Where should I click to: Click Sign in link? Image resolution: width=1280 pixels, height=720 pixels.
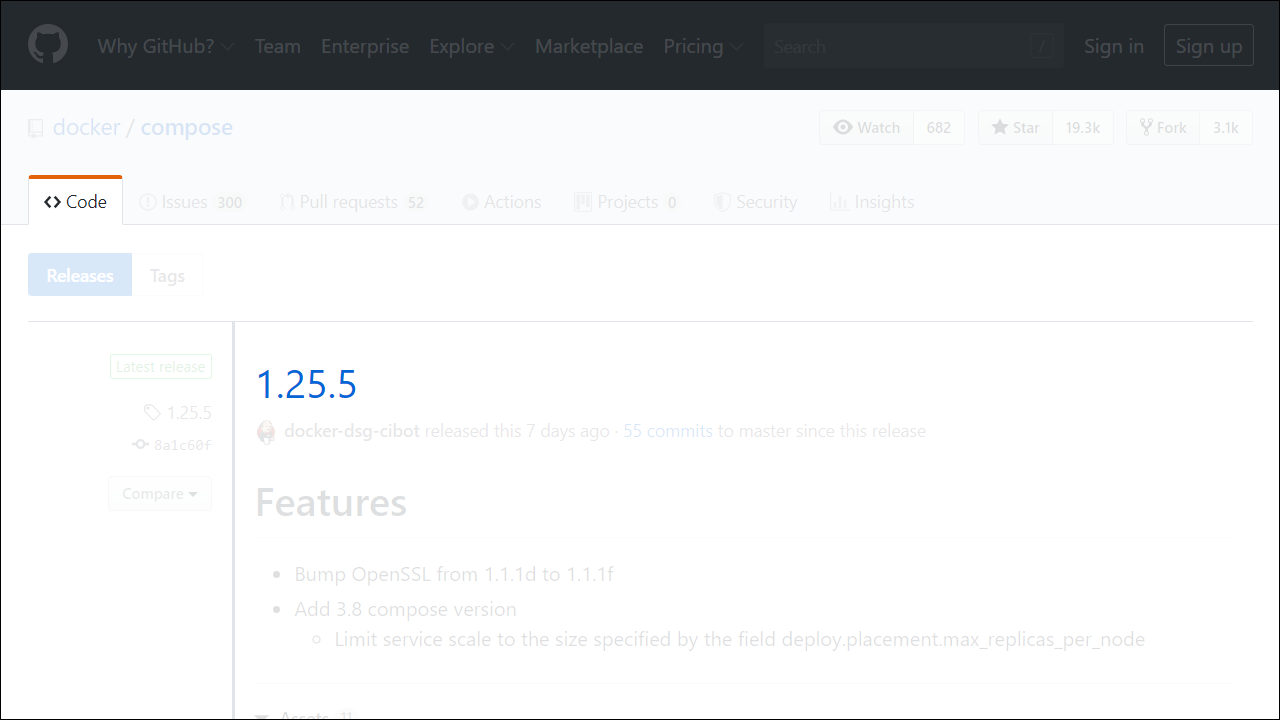click(x=1114, y=46)
